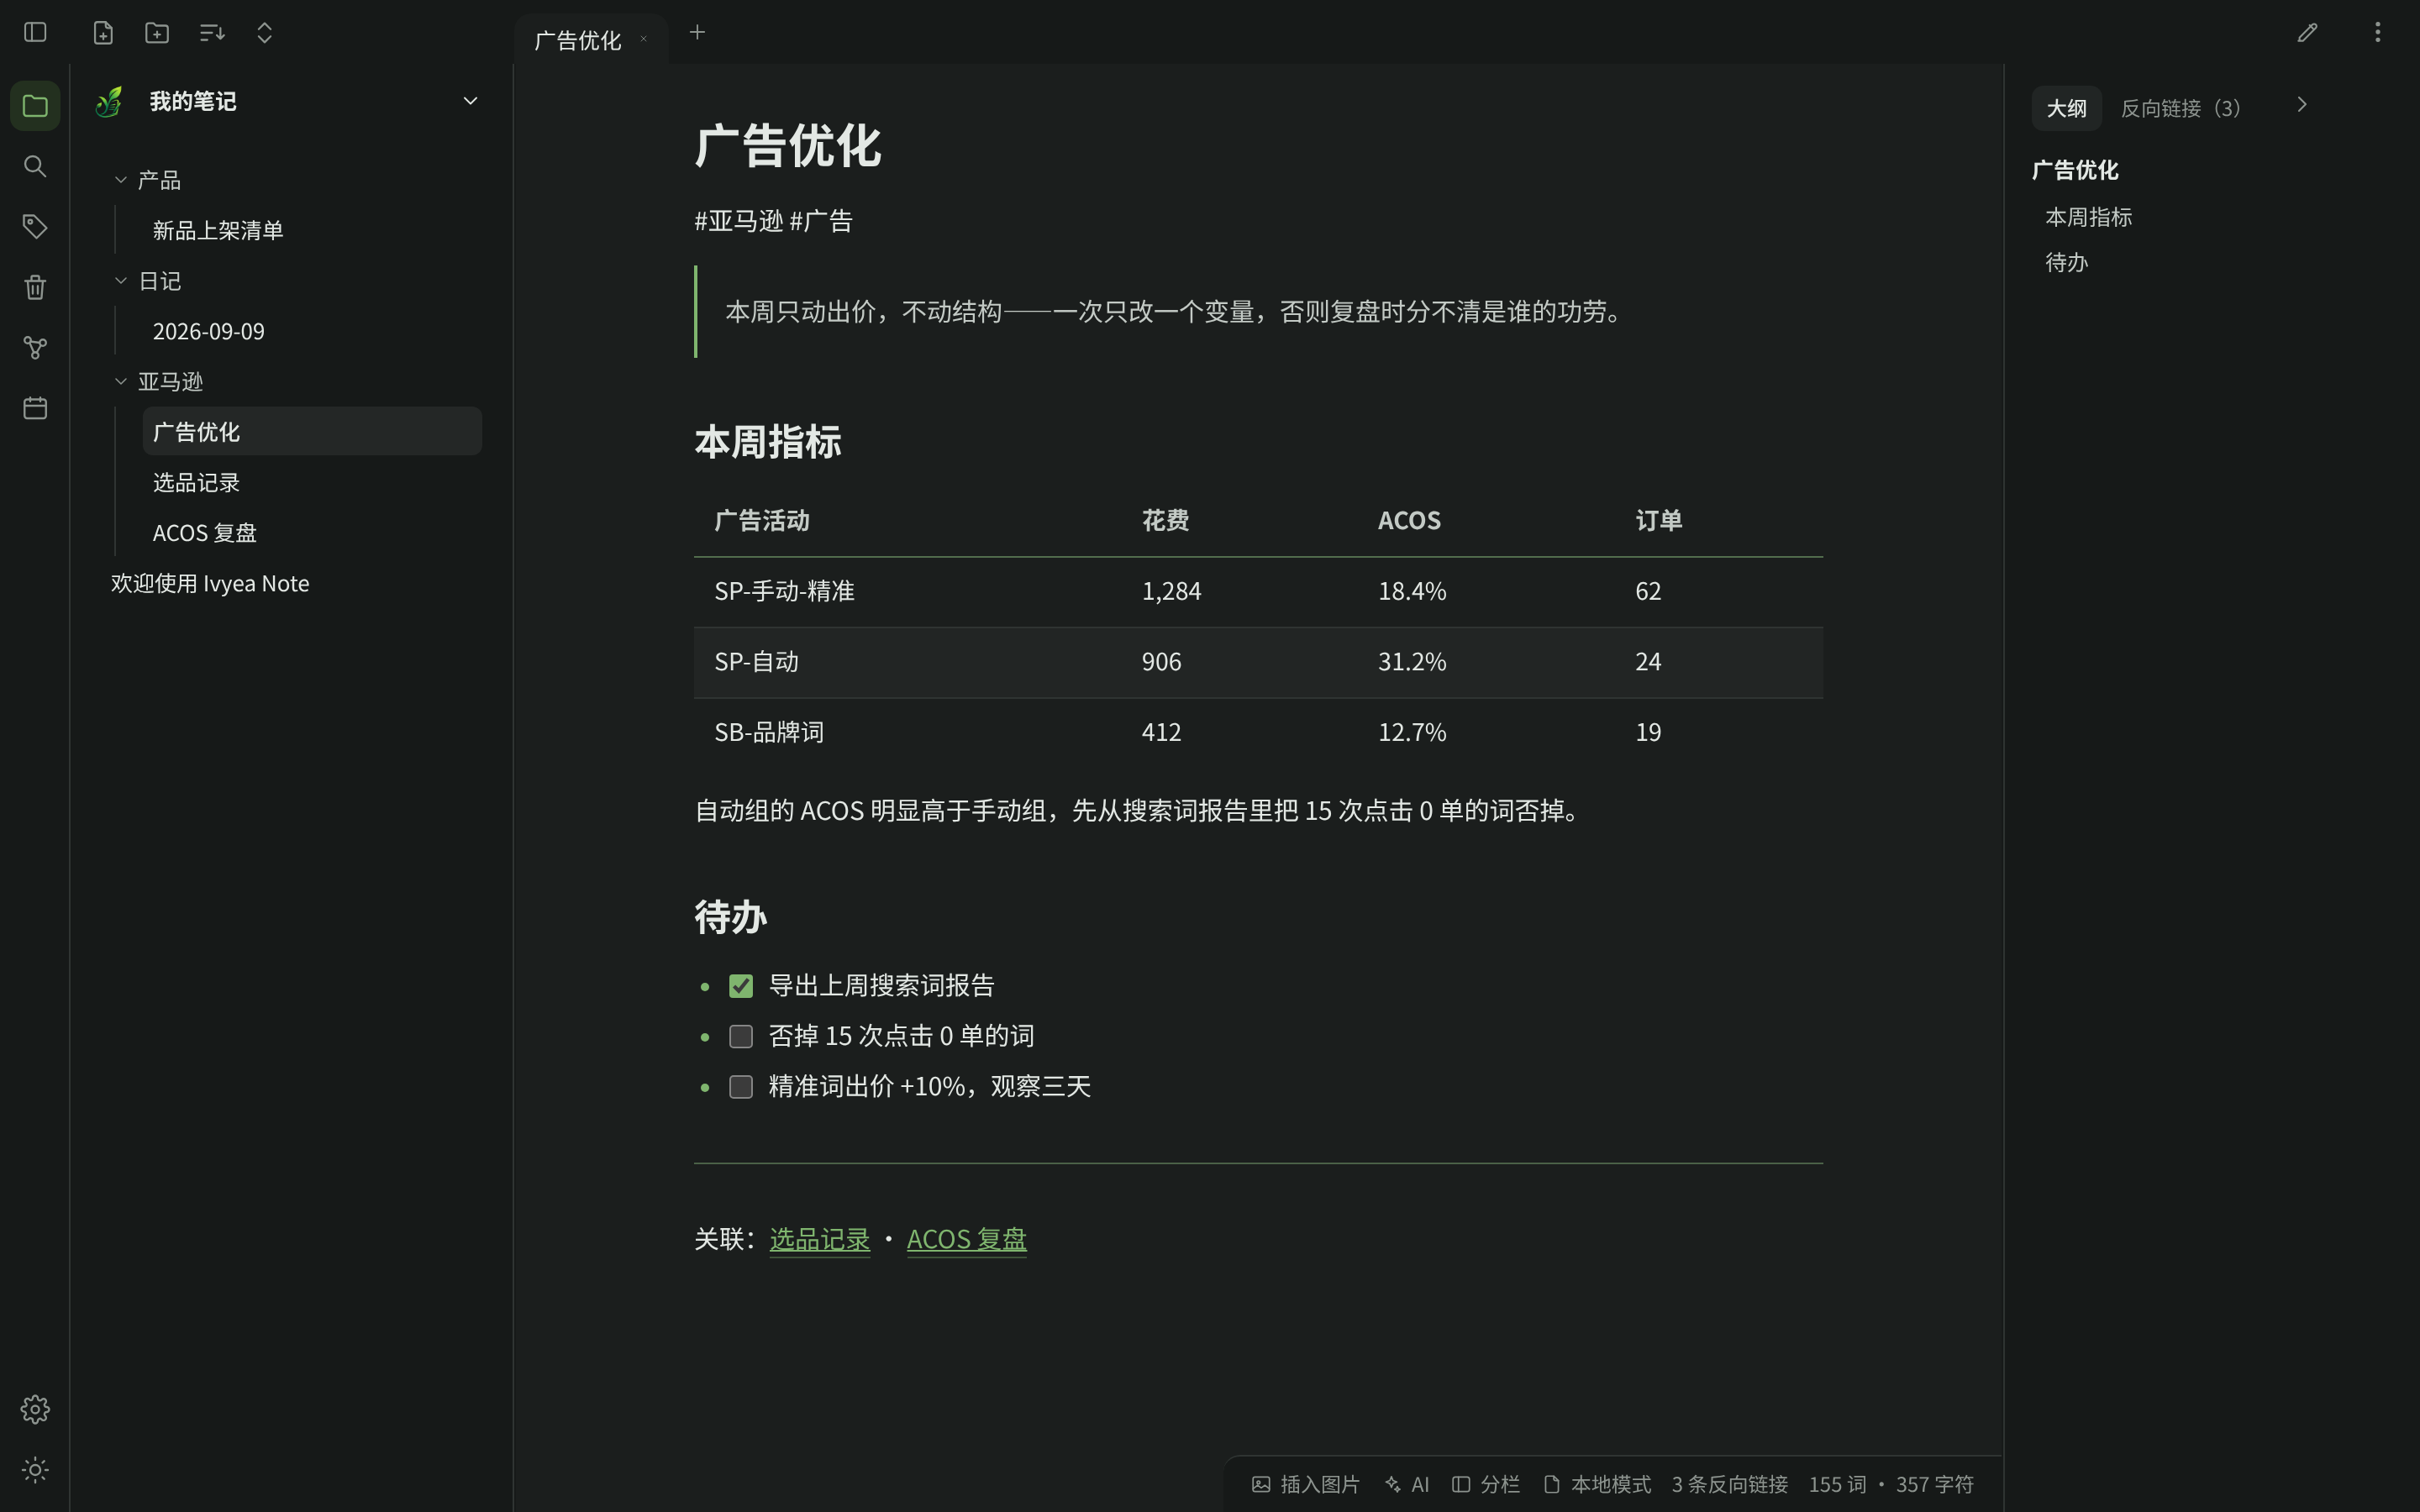Jump to 待办 in the outline
This screenshot has height=1512, width=2420.
(2066, 262)
